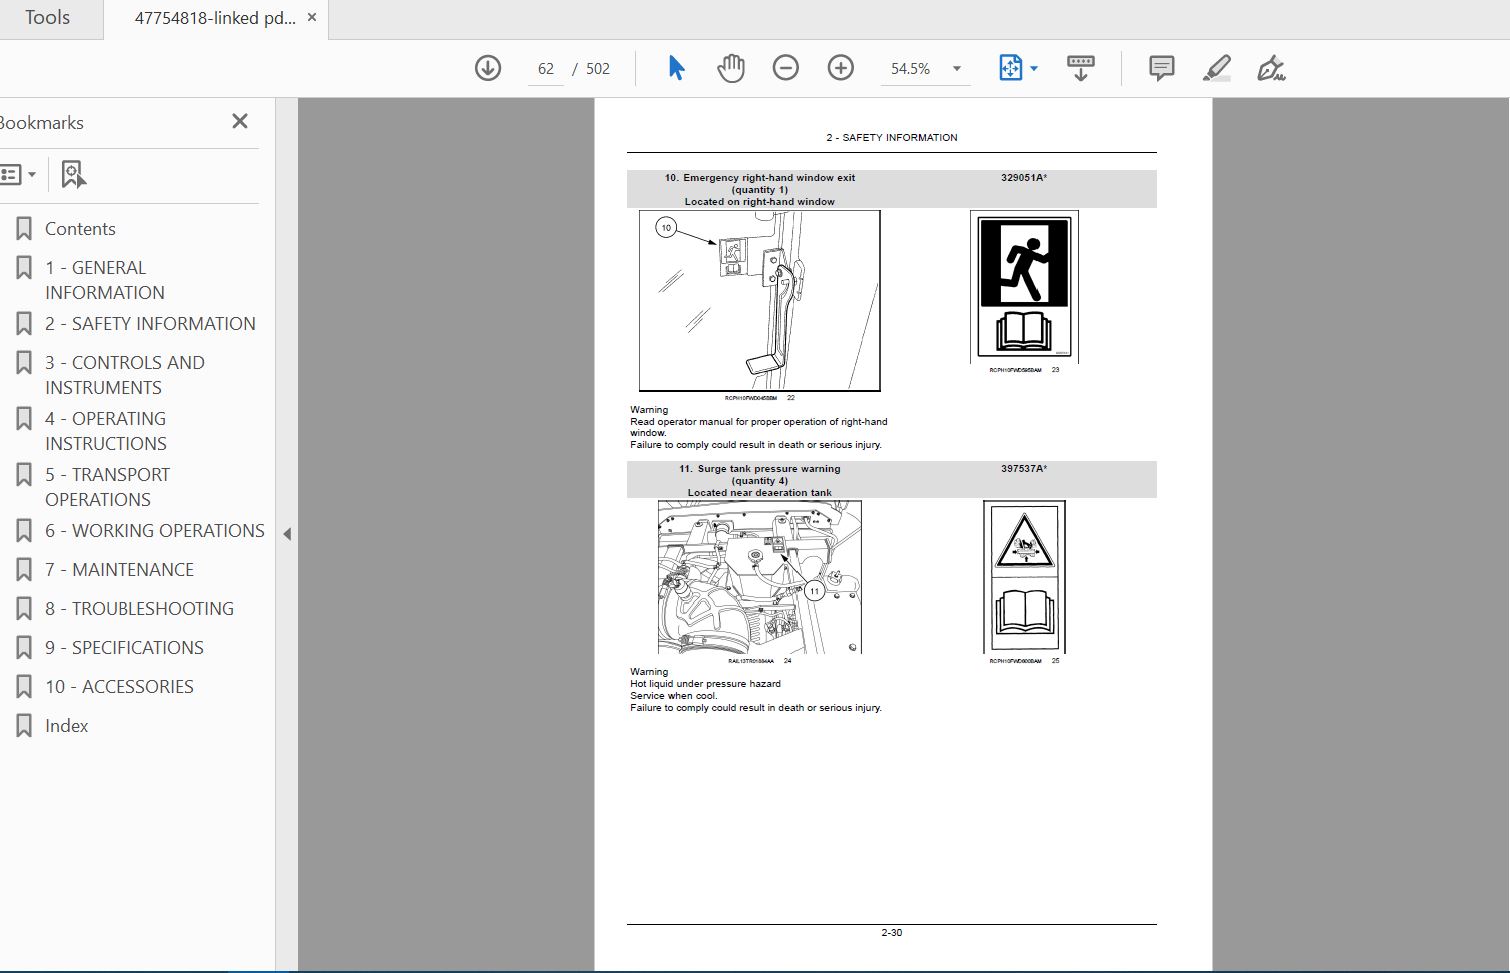The image size is (1510, 973).
Task: Click the '11. Surge tank pressure warning' heading
Action: pos(760,469)
